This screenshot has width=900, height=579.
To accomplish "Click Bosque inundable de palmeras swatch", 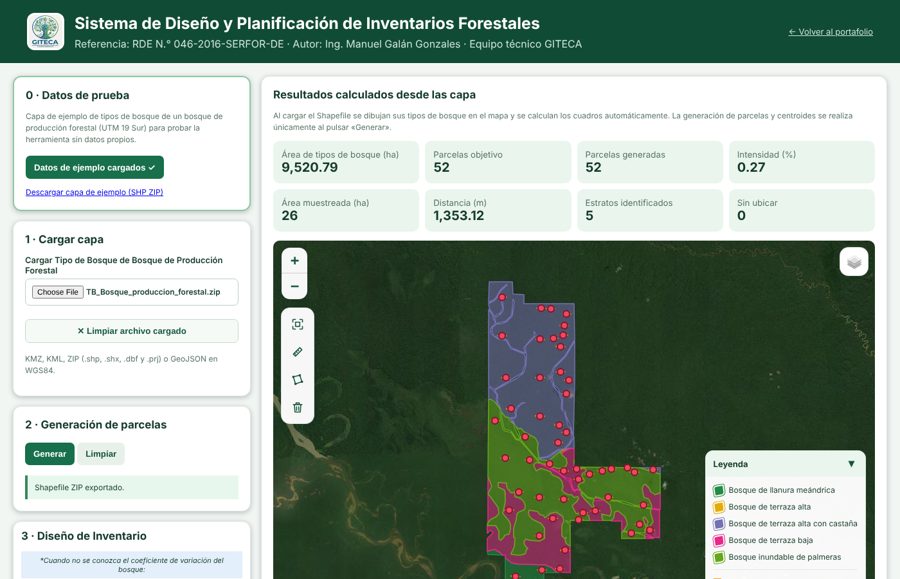I will [x=719, y=557].
